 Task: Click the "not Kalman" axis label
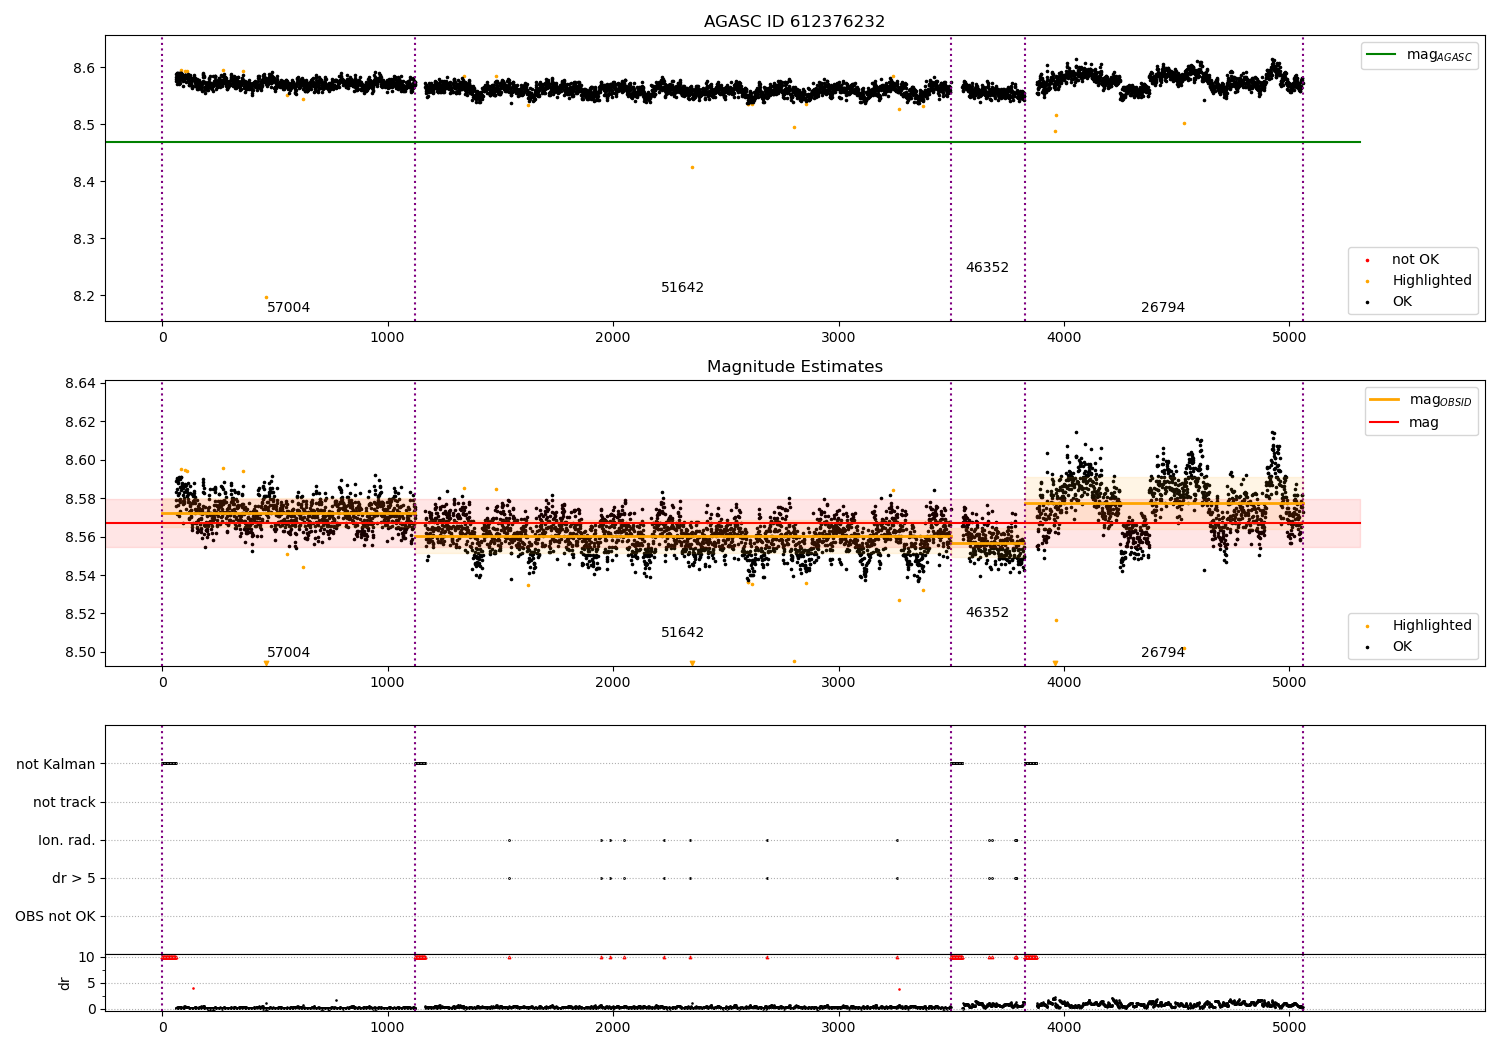pyautogui.click(x=56, y=764)
